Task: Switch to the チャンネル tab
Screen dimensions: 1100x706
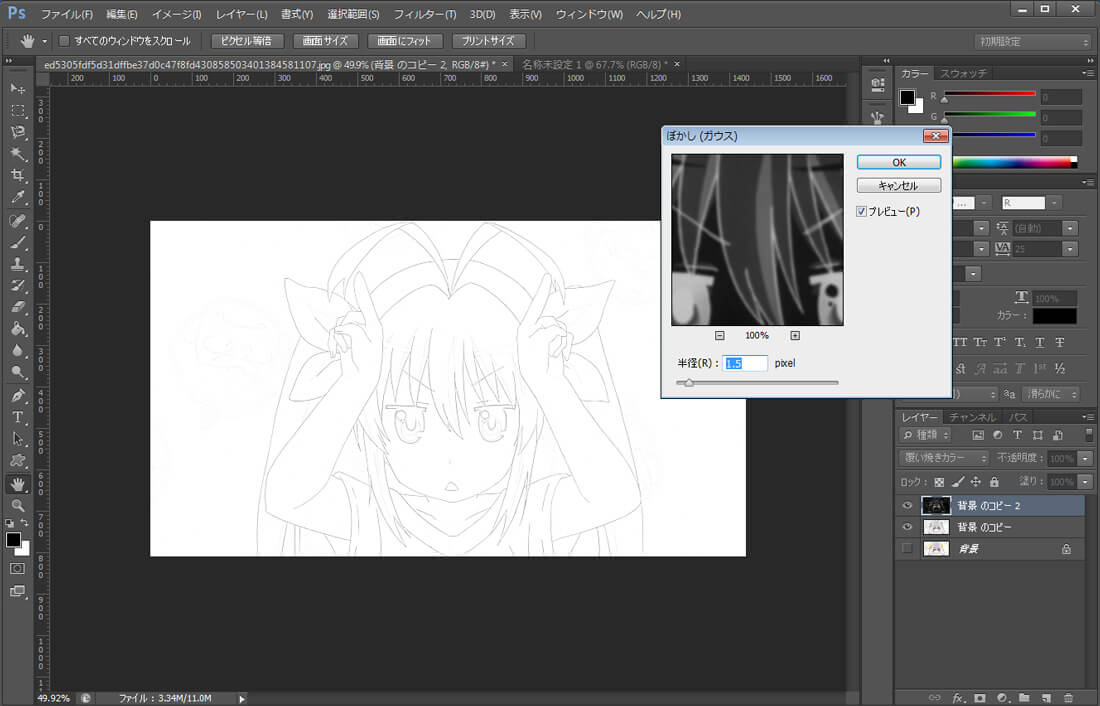Action: tap(972, 417)
